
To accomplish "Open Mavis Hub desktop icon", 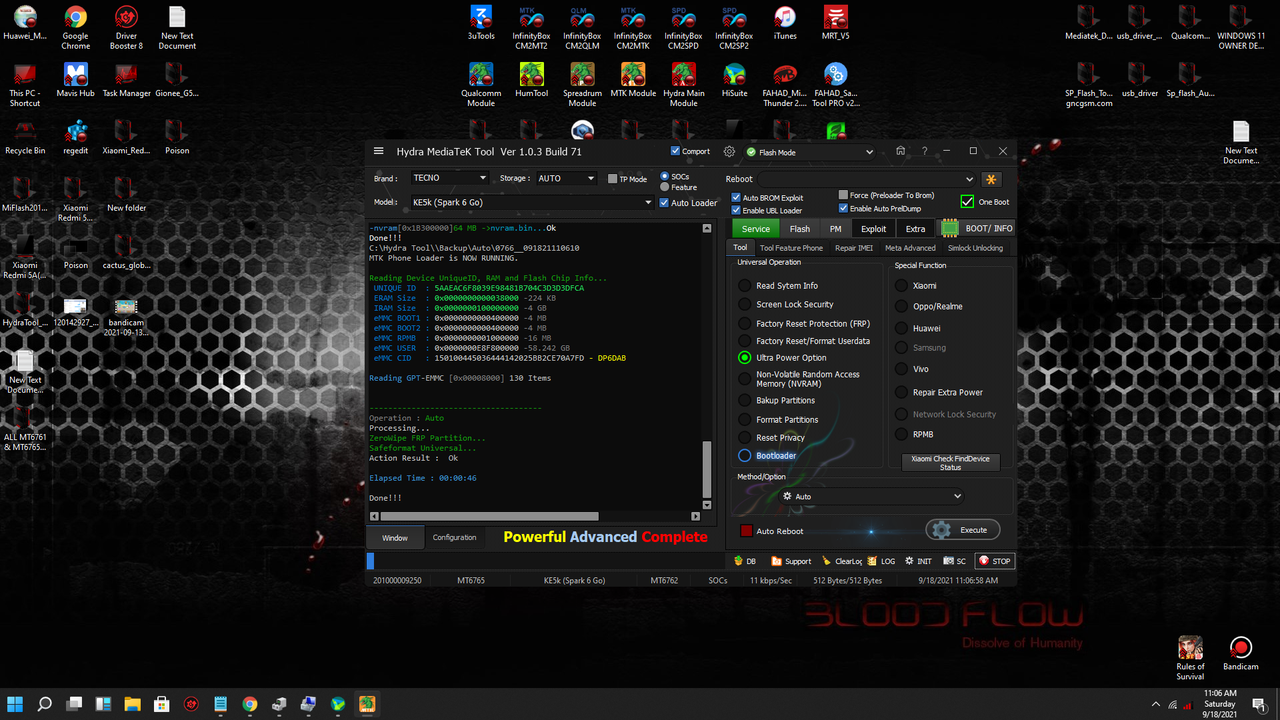I will coord(75,80).
